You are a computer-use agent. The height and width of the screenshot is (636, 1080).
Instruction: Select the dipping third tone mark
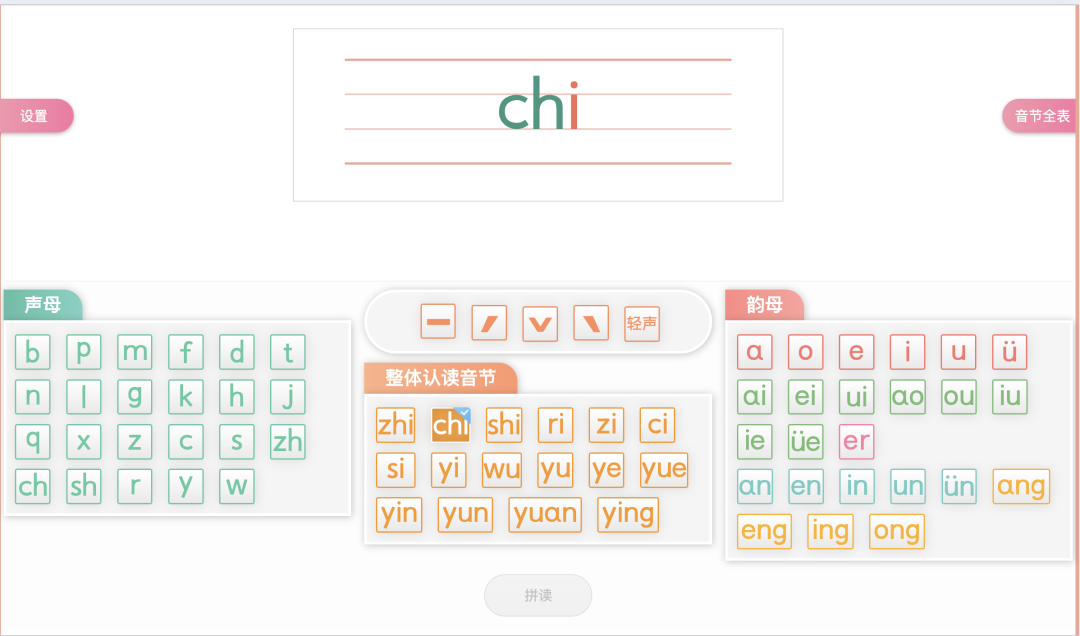539,321
